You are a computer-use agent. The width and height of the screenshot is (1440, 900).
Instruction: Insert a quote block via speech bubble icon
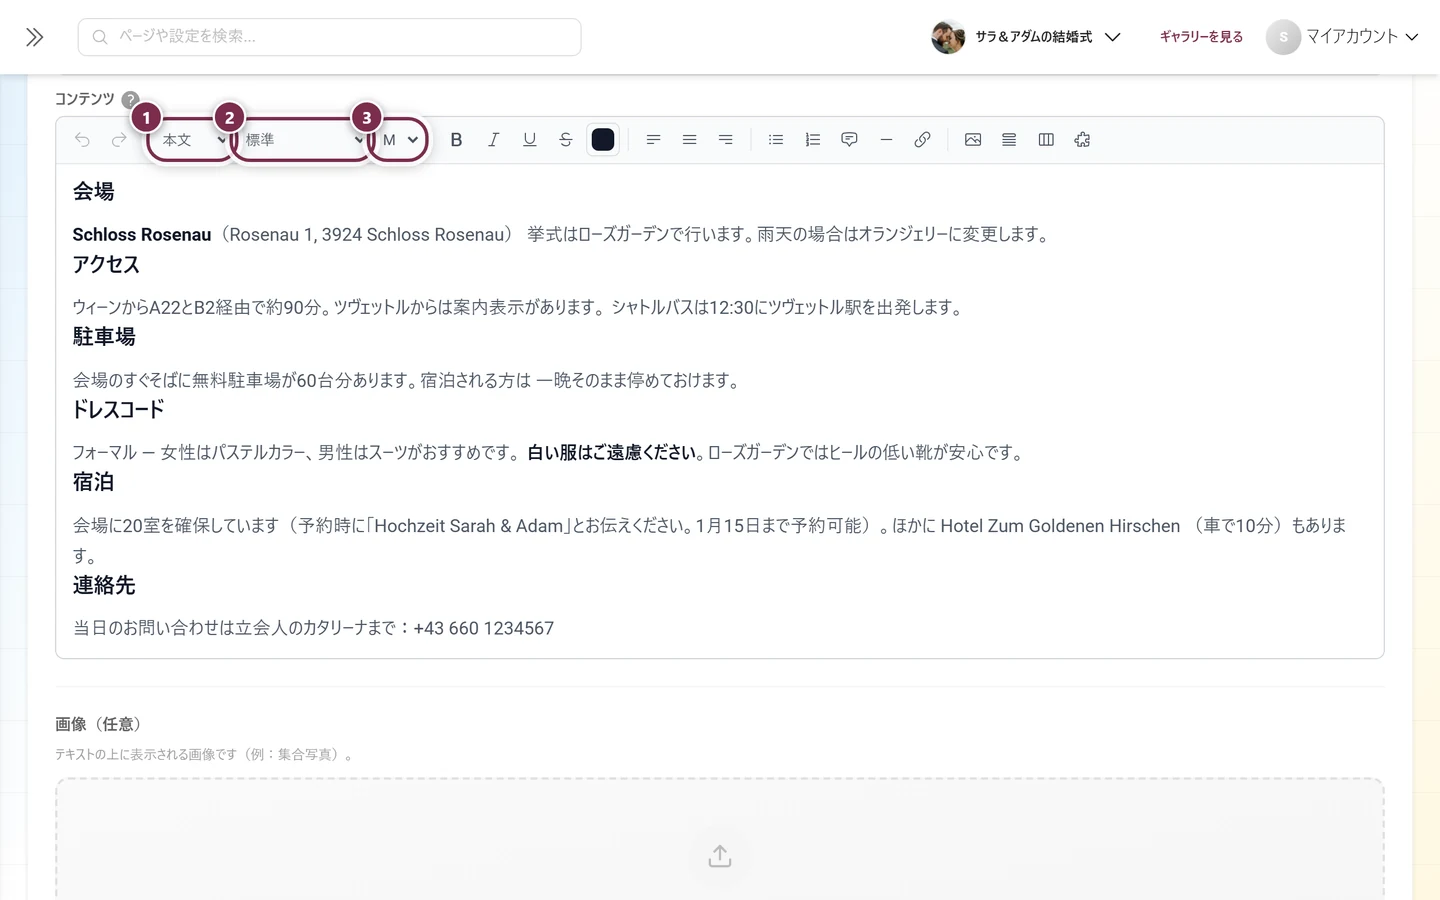click(849, 140)
